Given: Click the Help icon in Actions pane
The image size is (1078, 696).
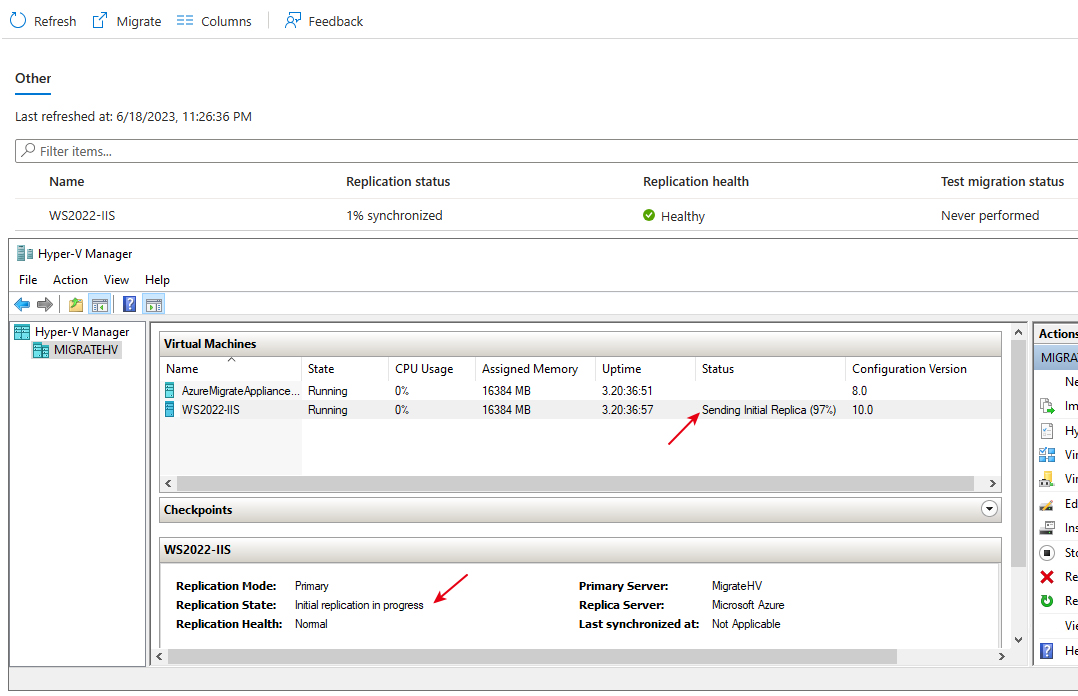Looking at the screenshot, I should point(1046,651).
